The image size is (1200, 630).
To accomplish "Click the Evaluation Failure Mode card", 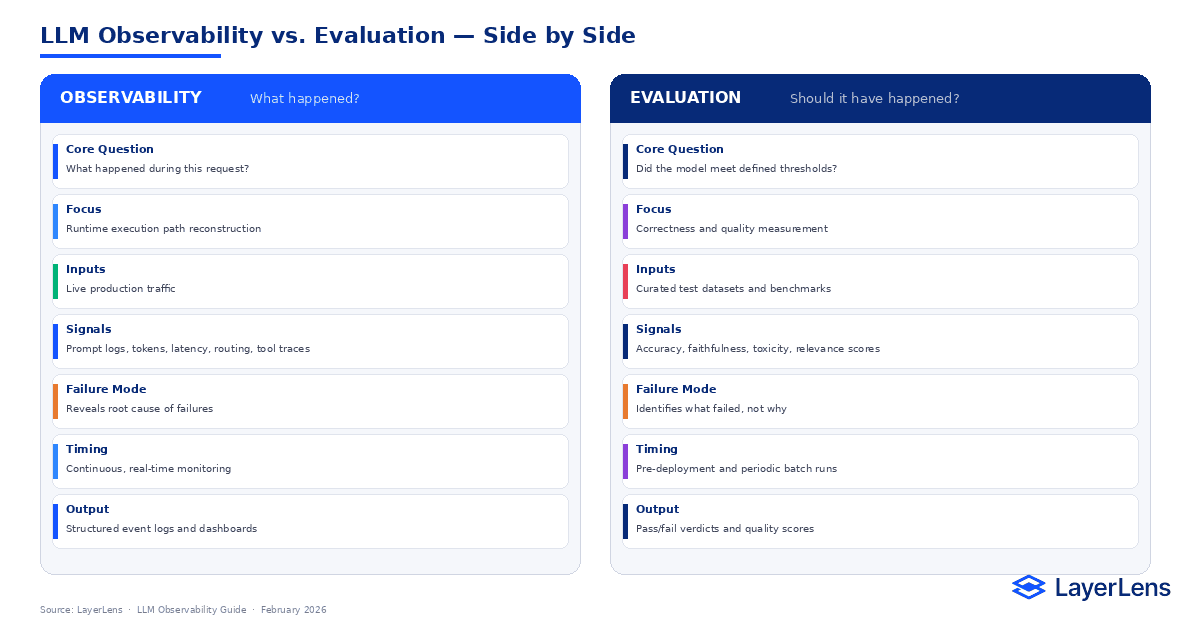I will pyautogui.click(x=880, y=401).
